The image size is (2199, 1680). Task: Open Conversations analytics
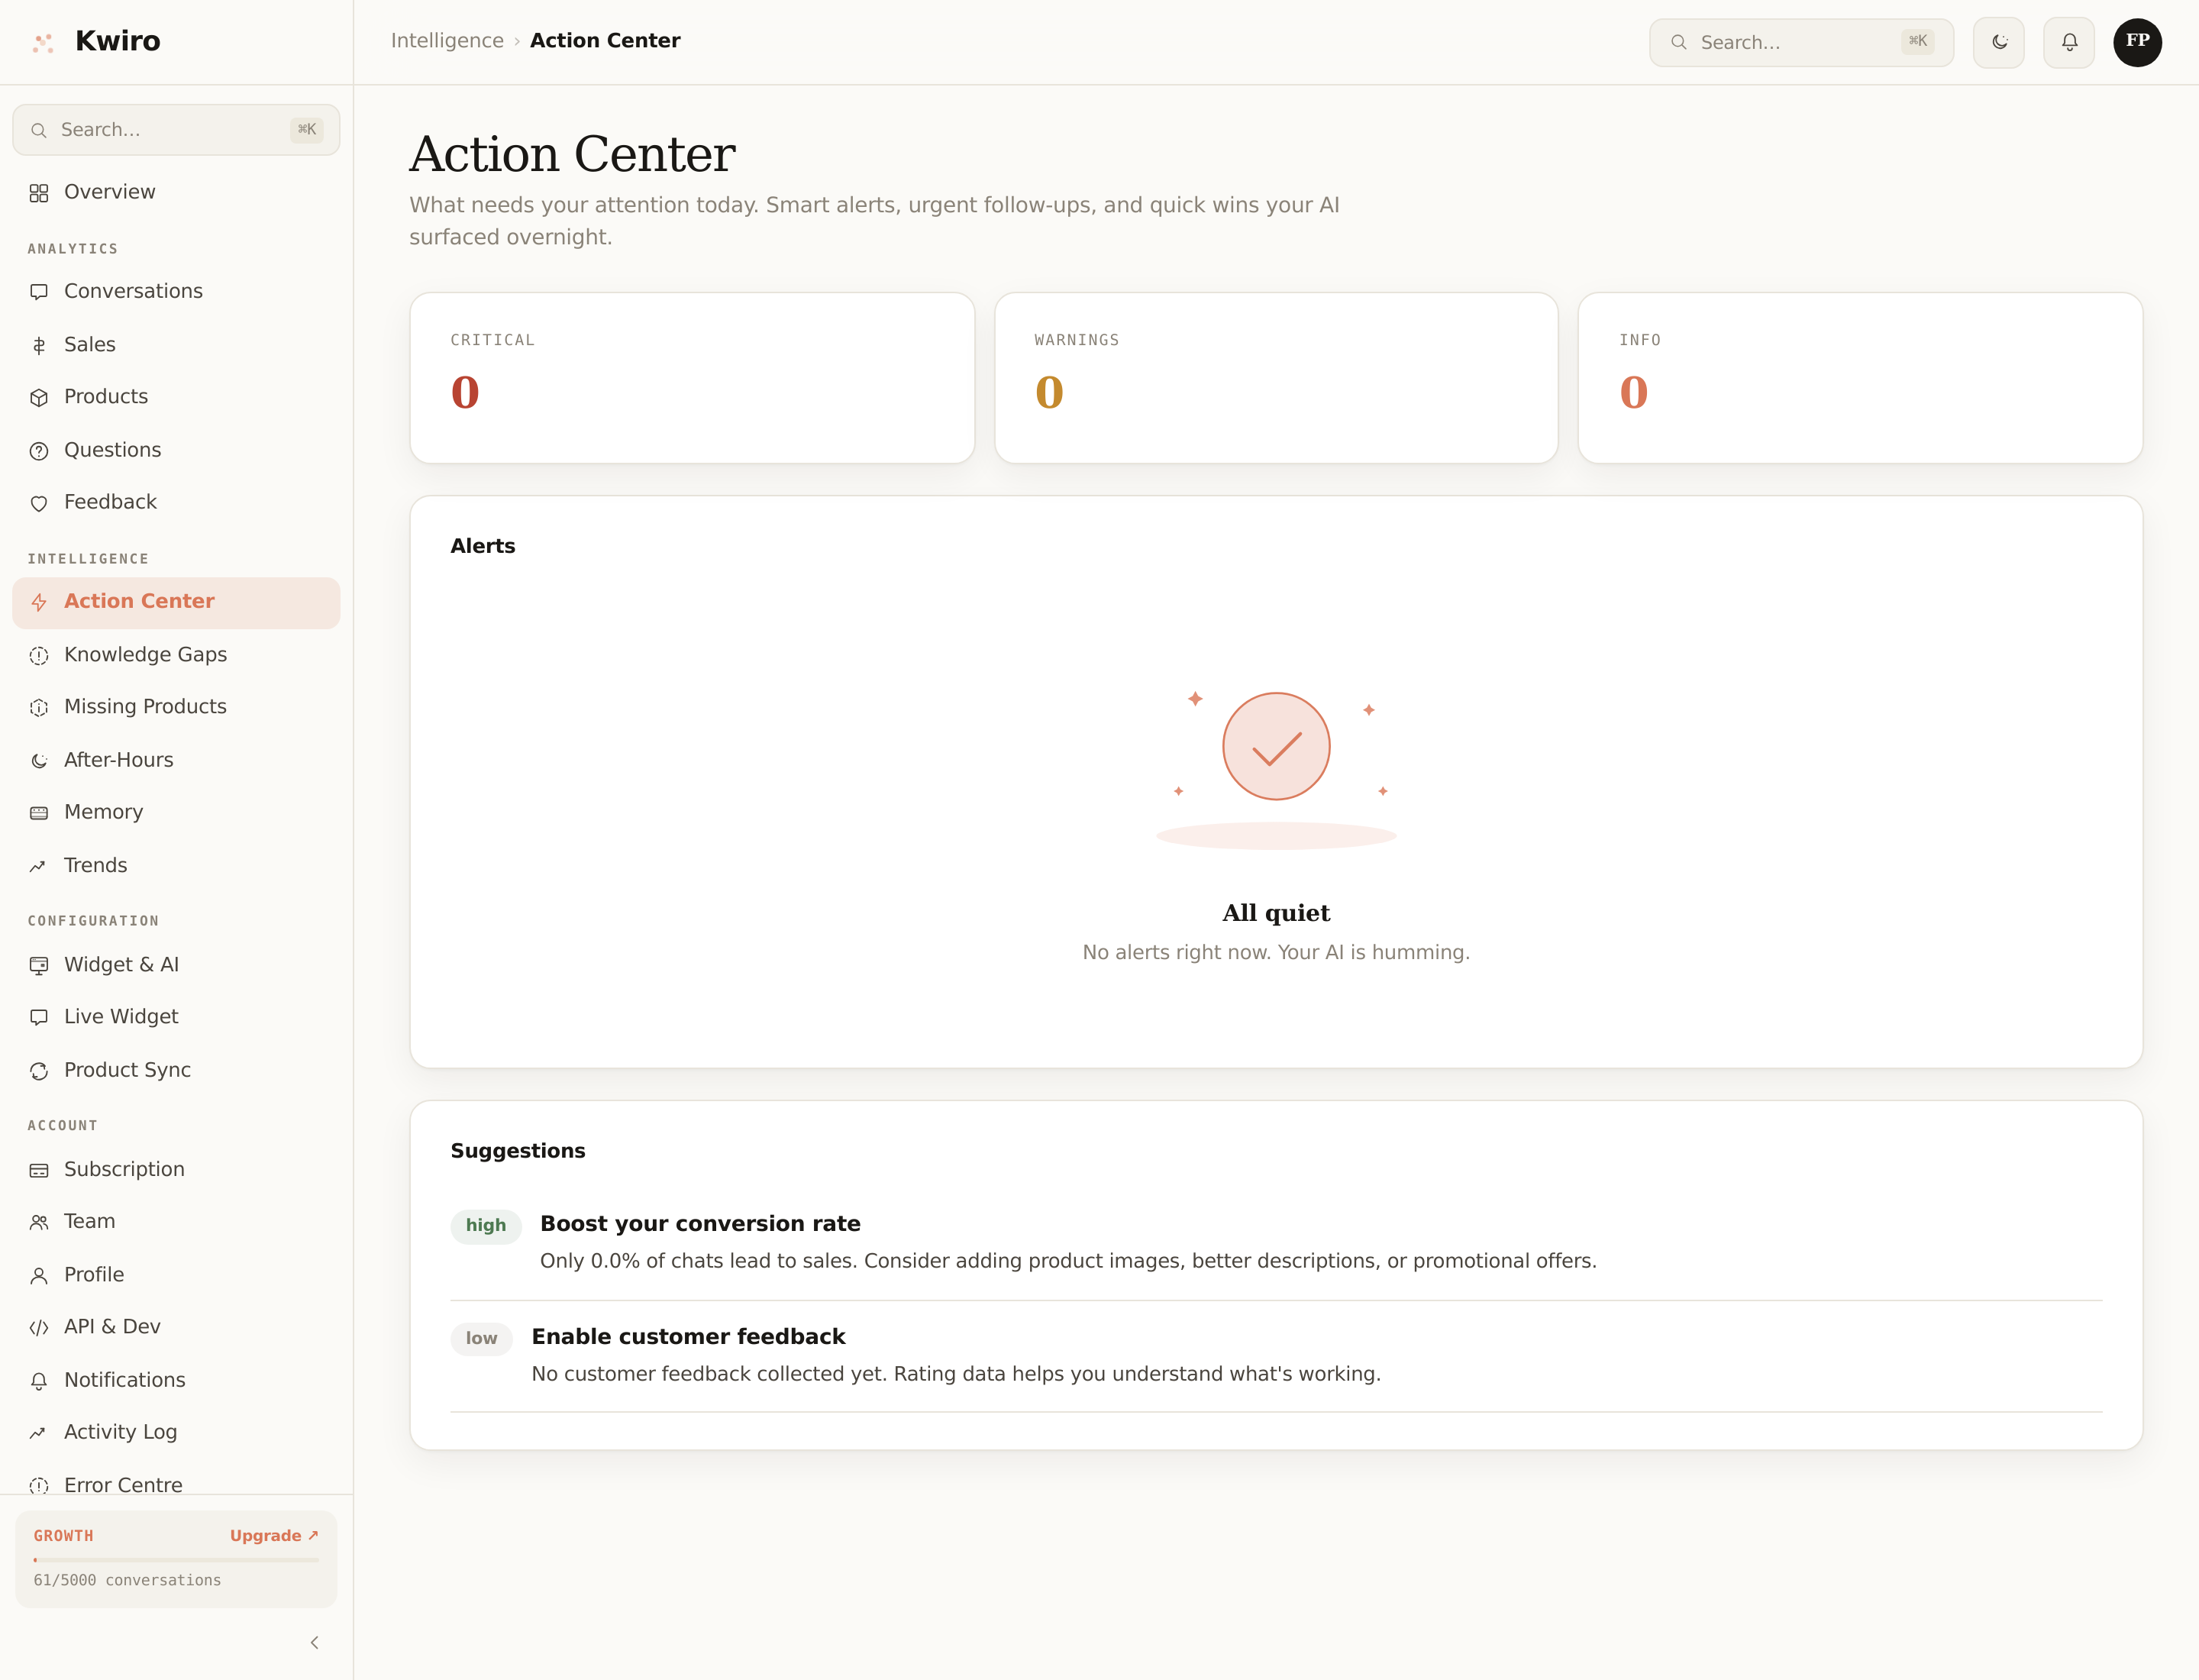click(176, 291)
